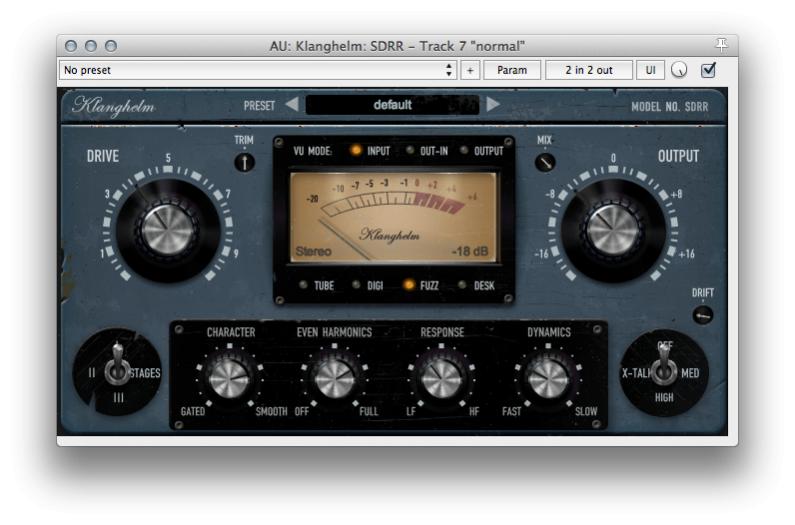Set VU mode to Input
The width and height of the screenshot is (795, 525).
(371, 151)
